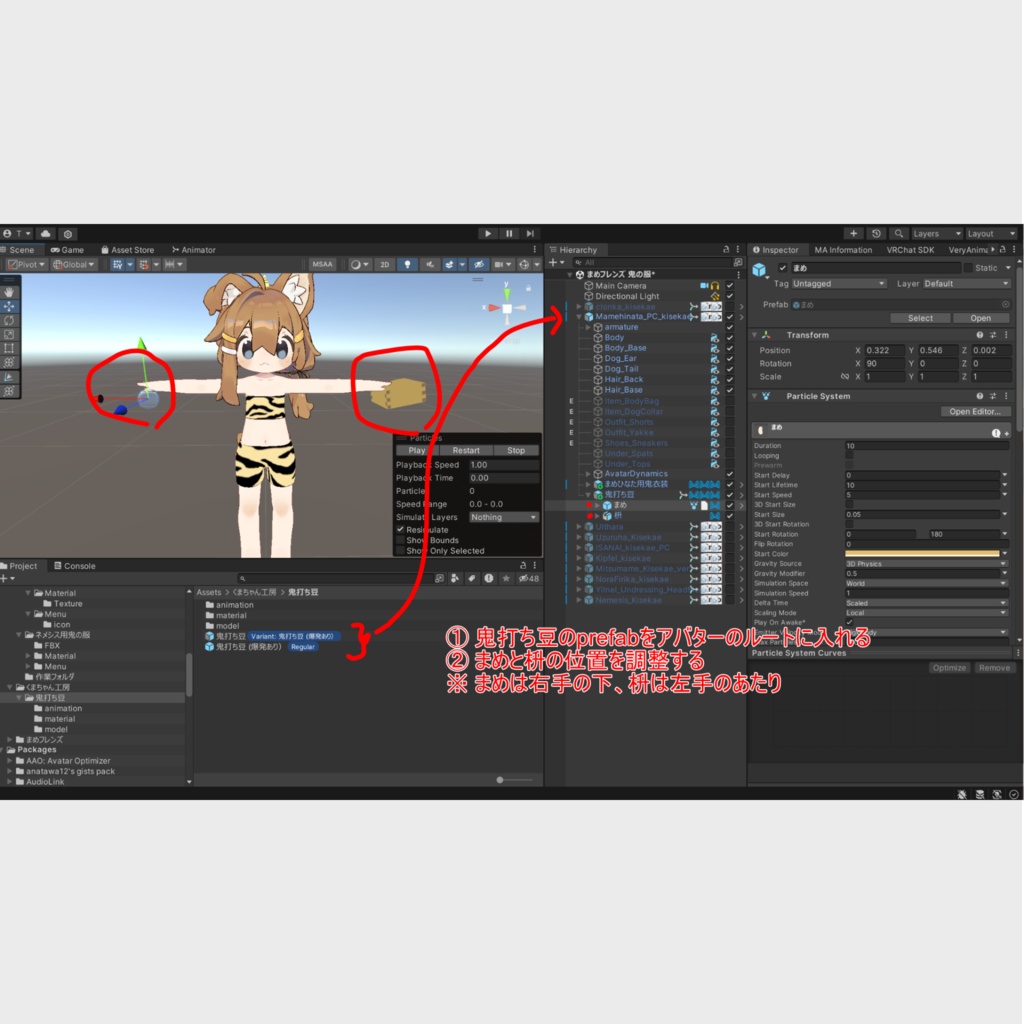Switch to the Game tab
This screenshot has height=1024, width=1024.
pos(67,250)
